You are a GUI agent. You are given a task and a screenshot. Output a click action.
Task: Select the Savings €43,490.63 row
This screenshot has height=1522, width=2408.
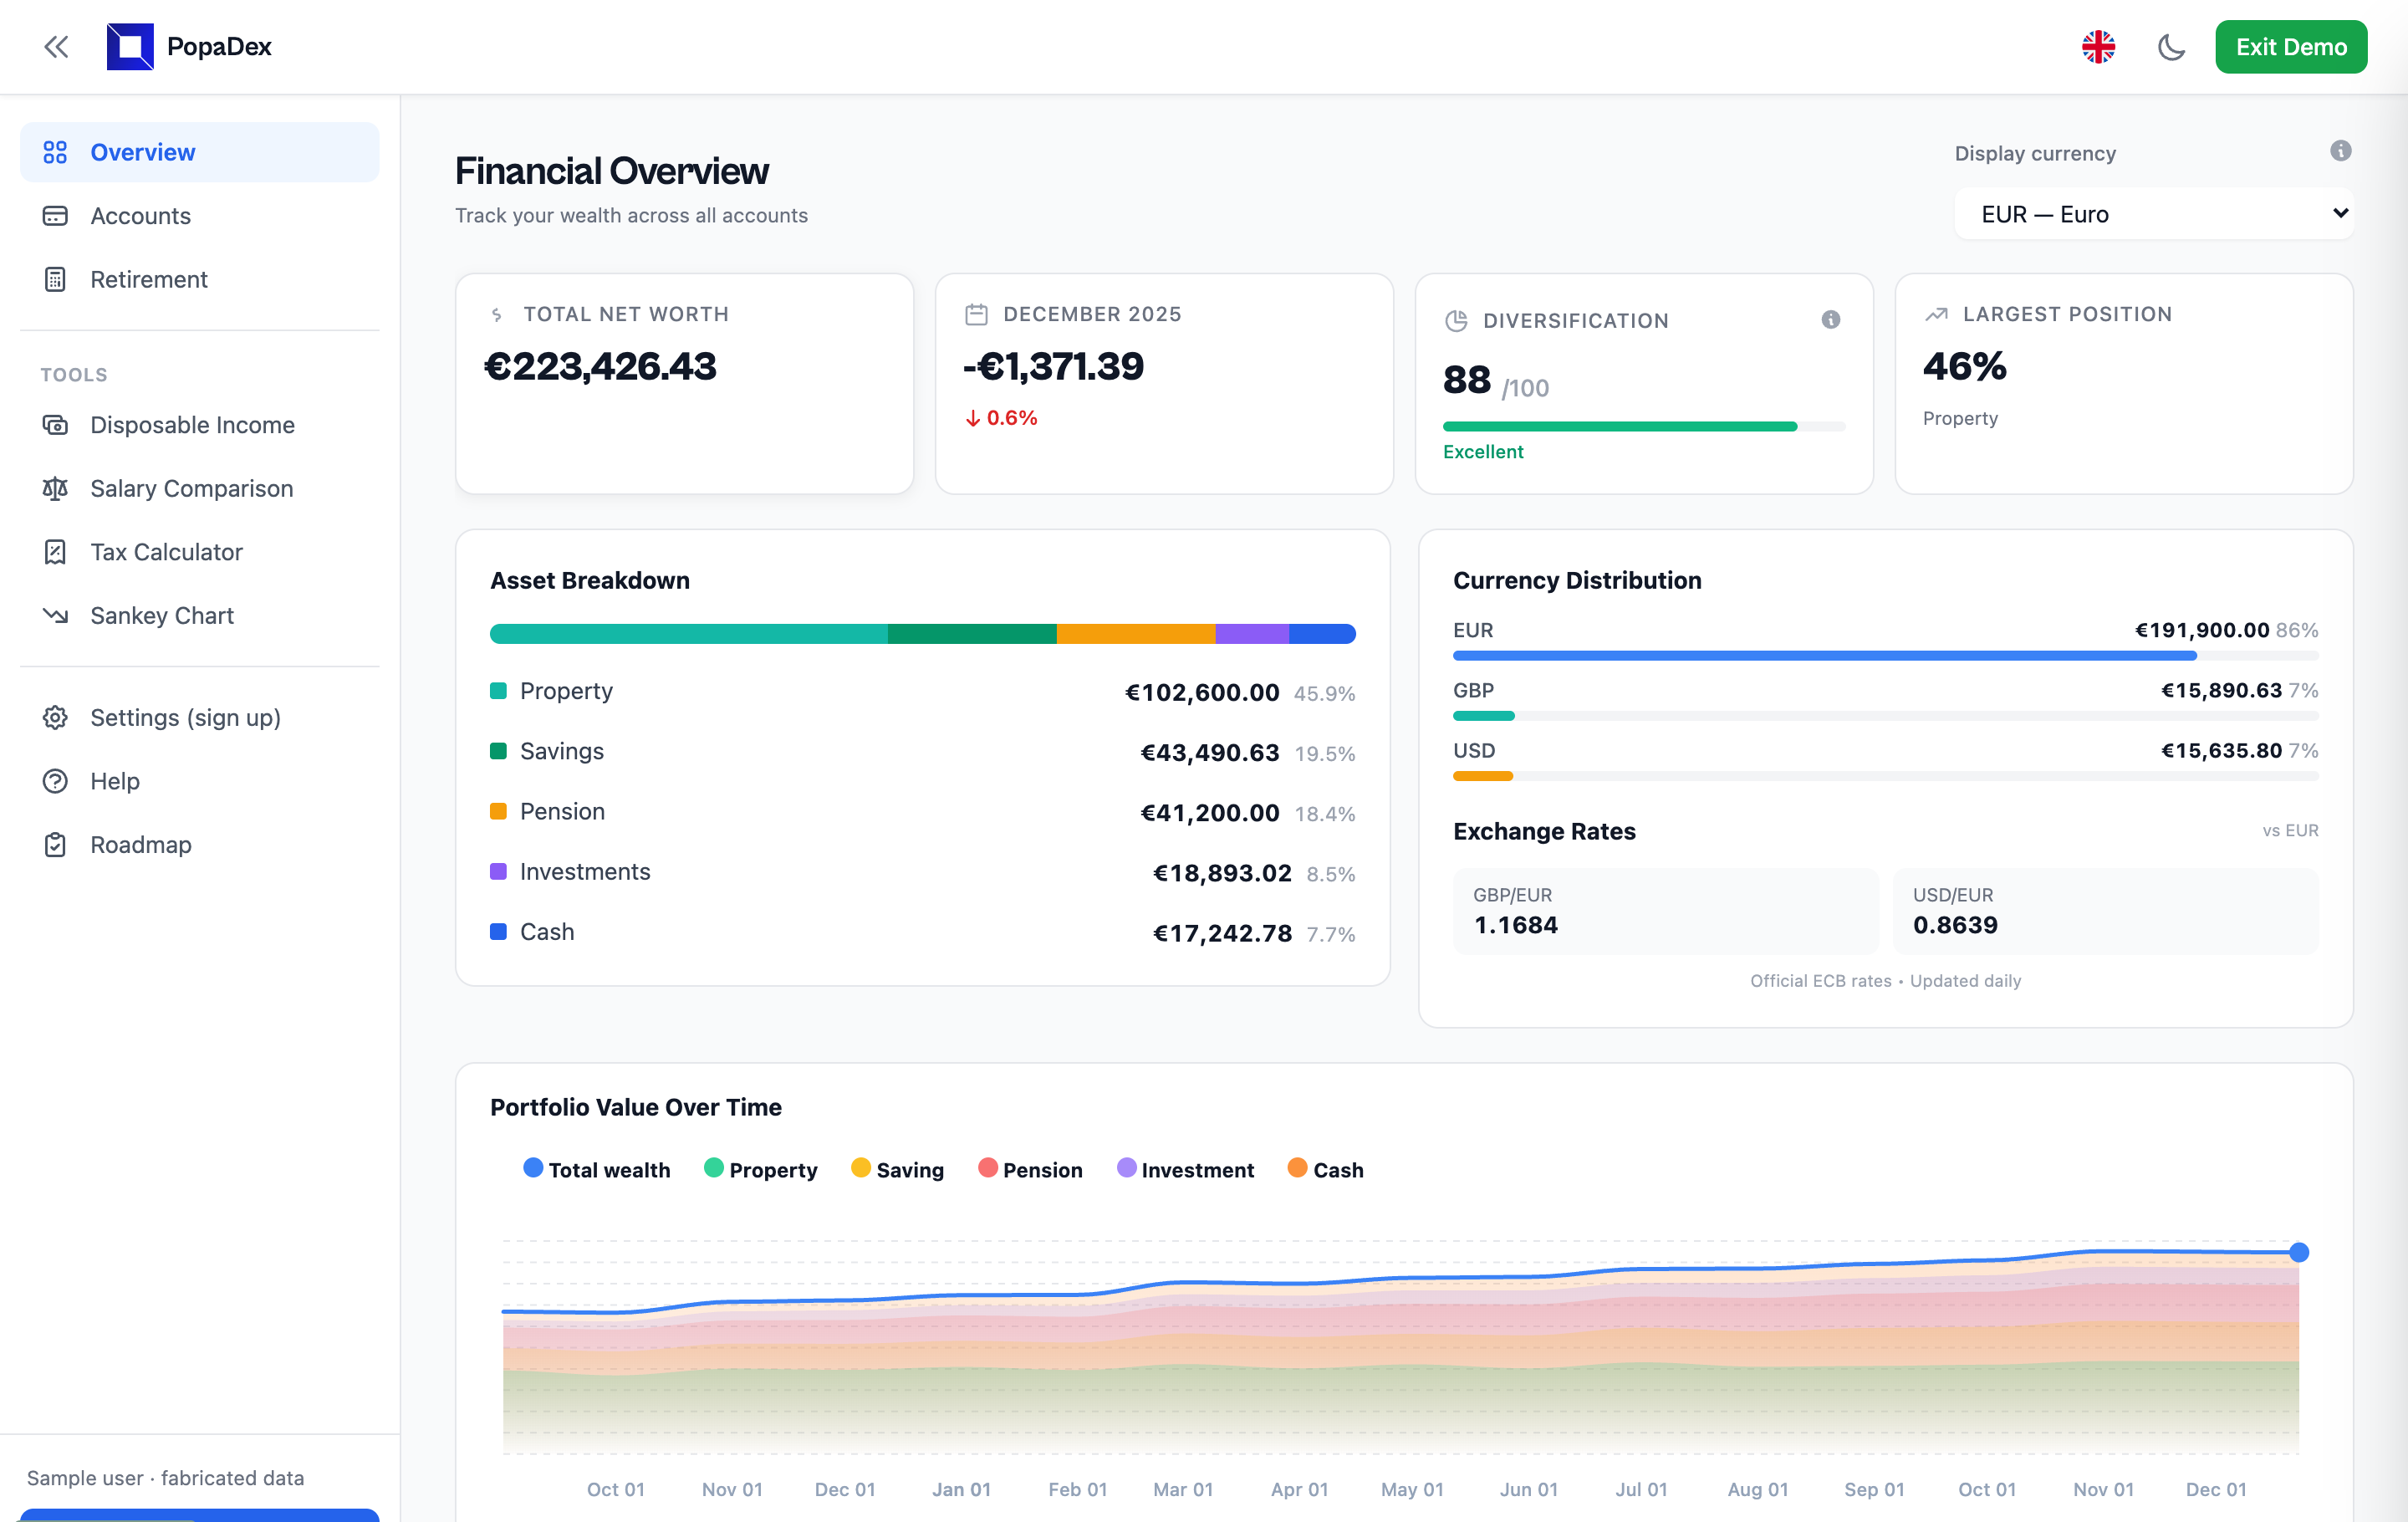pyautogui.click(x=922, y=752)
